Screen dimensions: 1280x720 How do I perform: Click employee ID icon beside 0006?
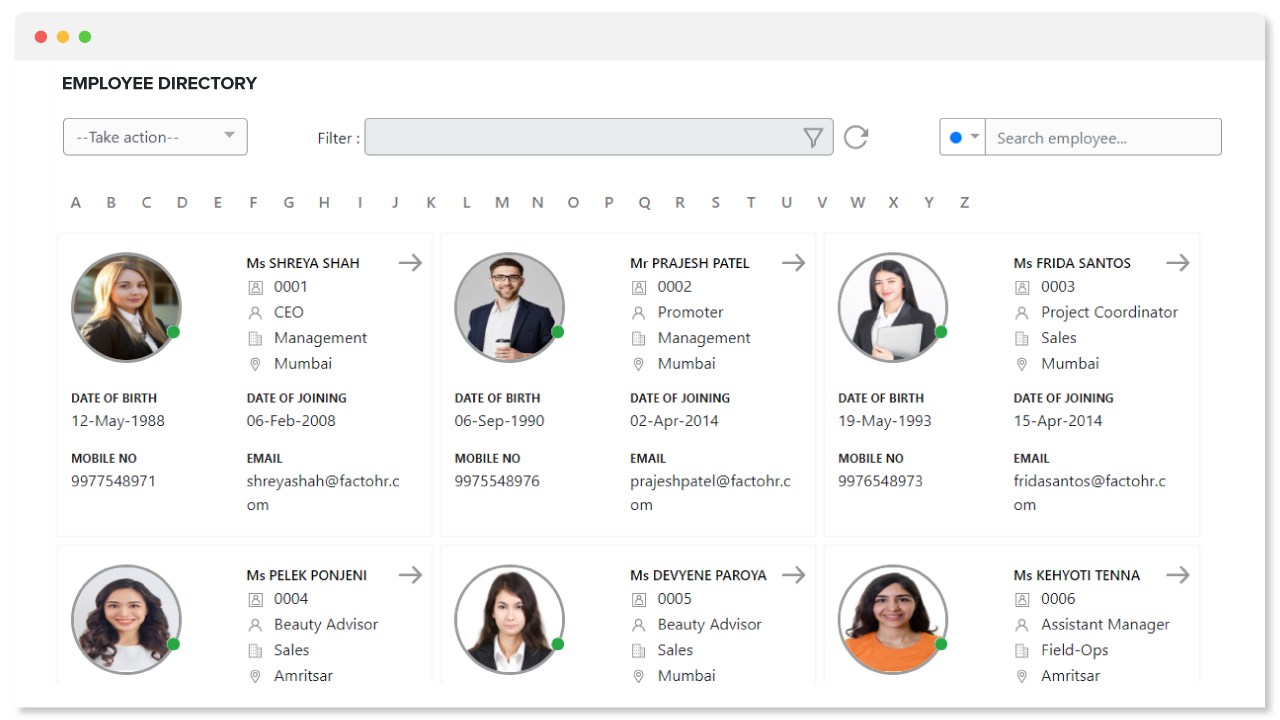(x=1022, y=599)
